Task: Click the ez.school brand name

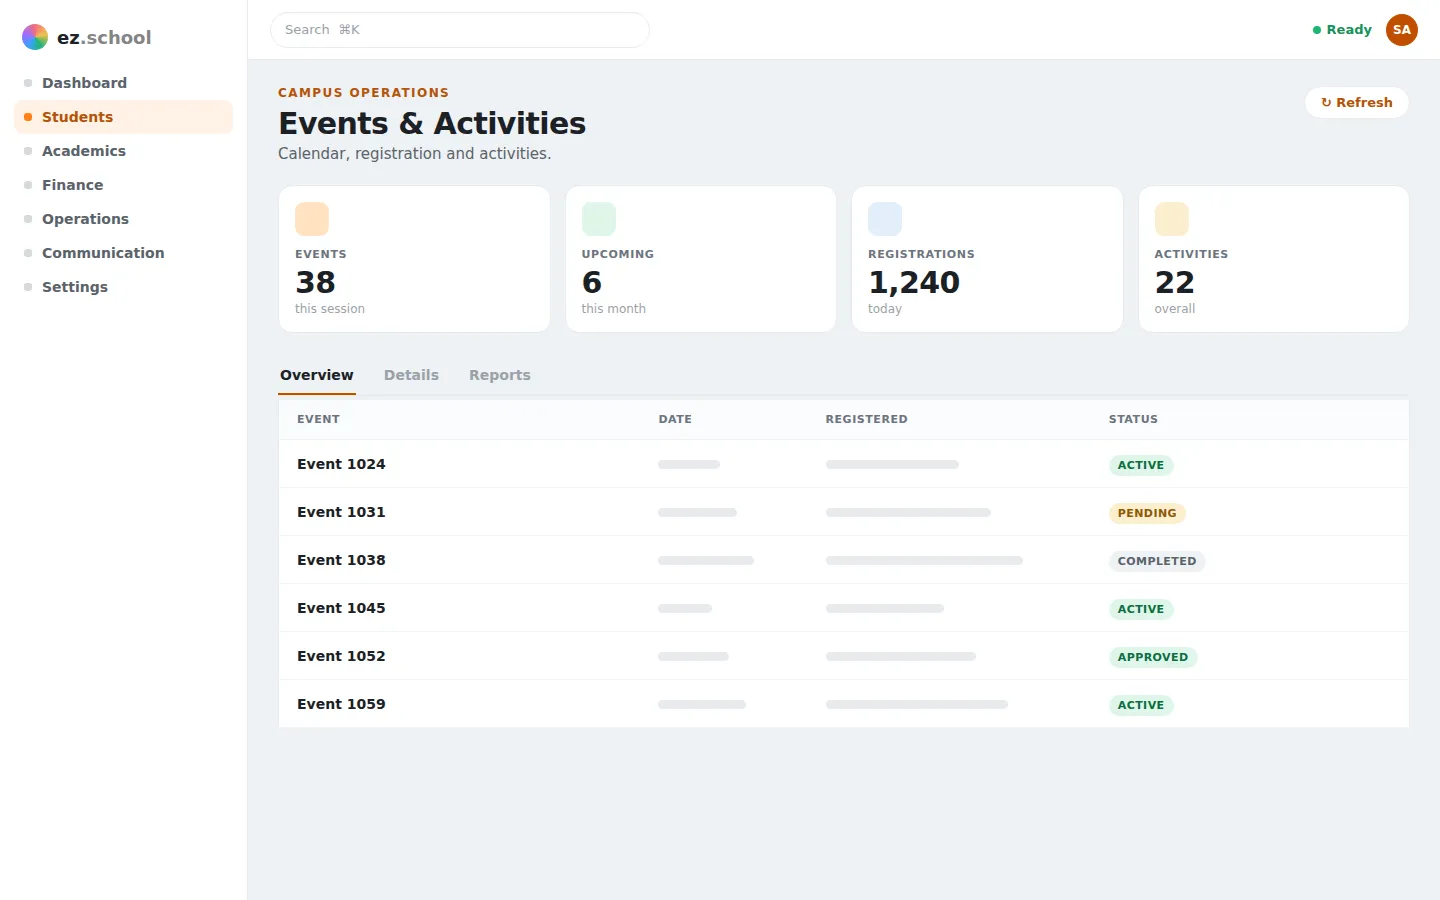Action: tap(104, 37)
